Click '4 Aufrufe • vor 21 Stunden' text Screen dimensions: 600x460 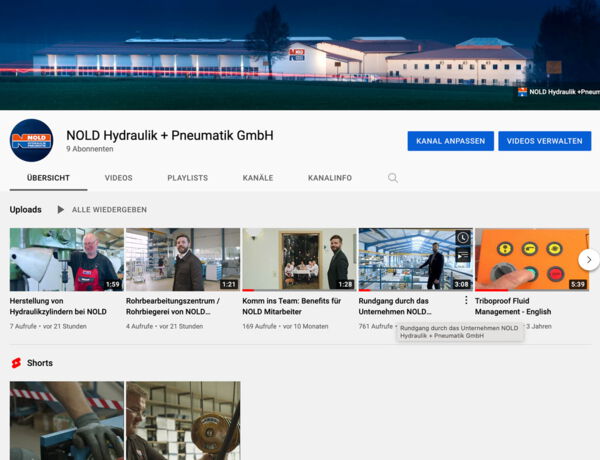(x=165, y=326)
